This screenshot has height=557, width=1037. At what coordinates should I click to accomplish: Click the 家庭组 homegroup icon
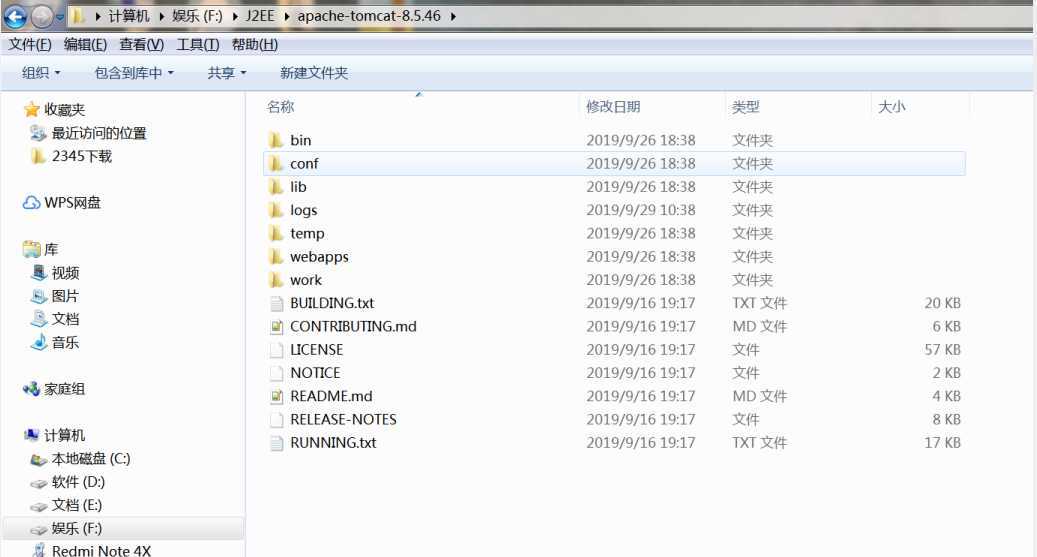31,389
